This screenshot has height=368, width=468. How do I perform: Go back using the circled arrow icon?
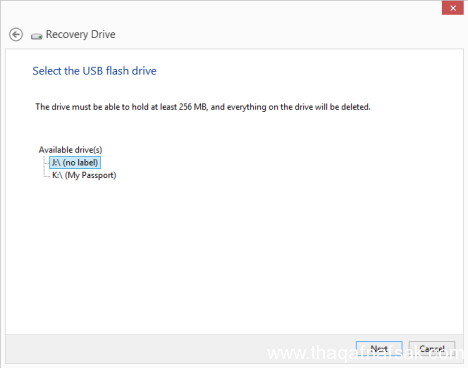[x=16, y=34]
